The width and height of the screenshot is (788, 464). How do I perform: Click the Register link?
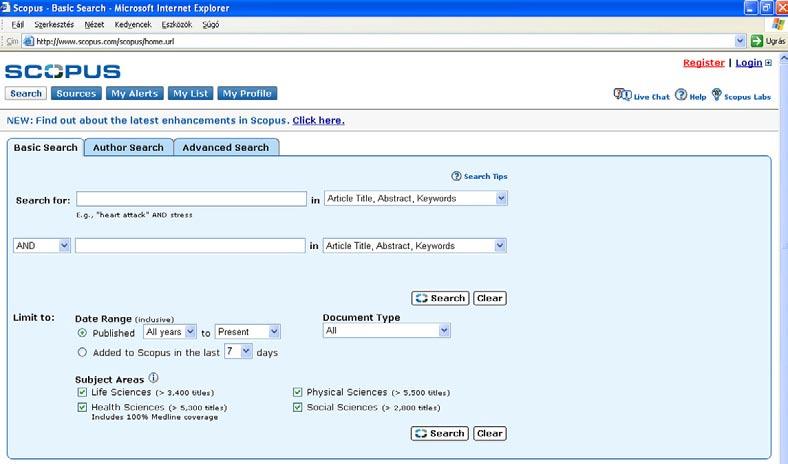tap(704, 63)
